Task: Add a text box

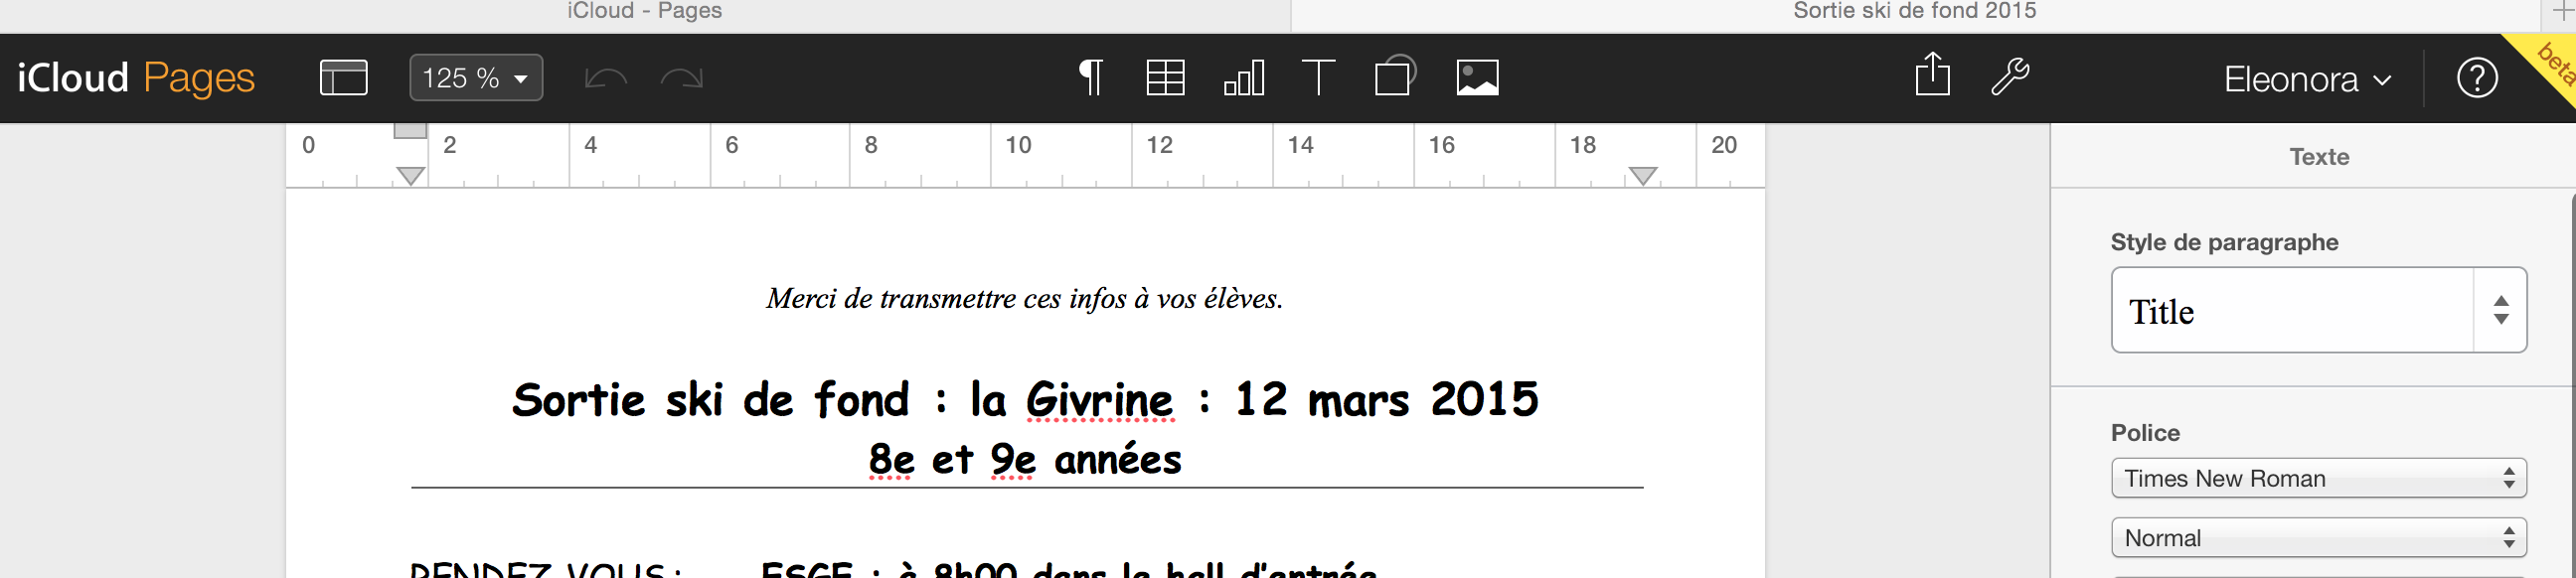Action: point(1318,78)
